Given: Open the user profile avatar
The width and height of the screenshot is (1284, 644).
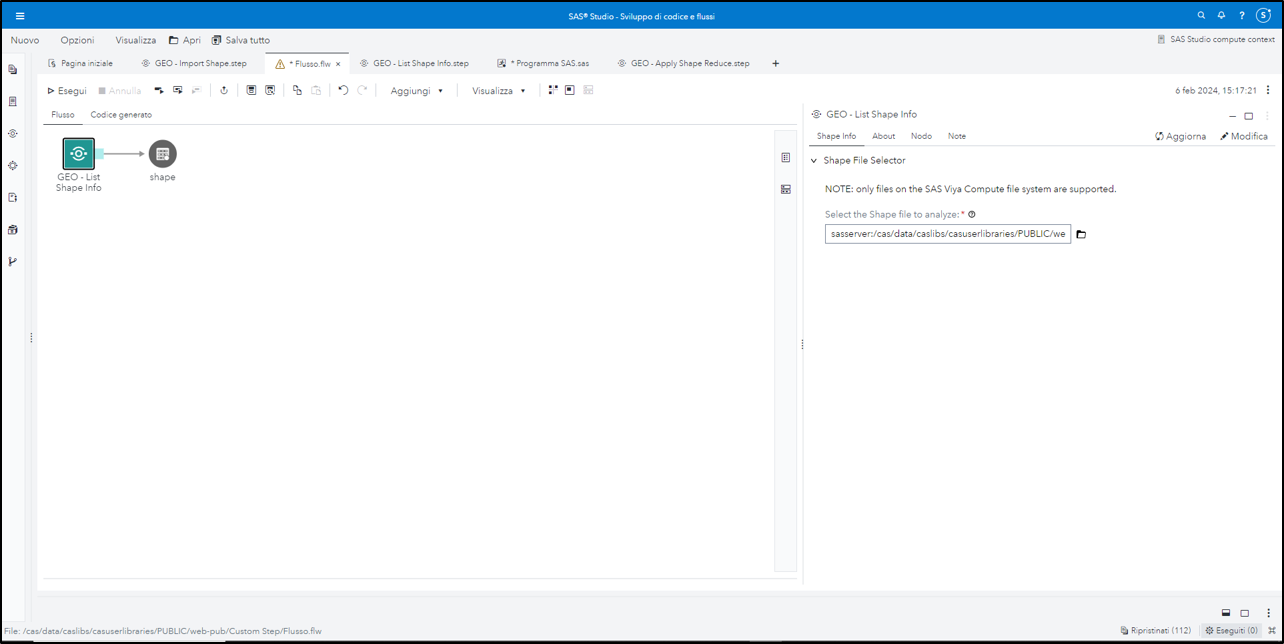Looking at the screenshot, I should coord(1264,16).
